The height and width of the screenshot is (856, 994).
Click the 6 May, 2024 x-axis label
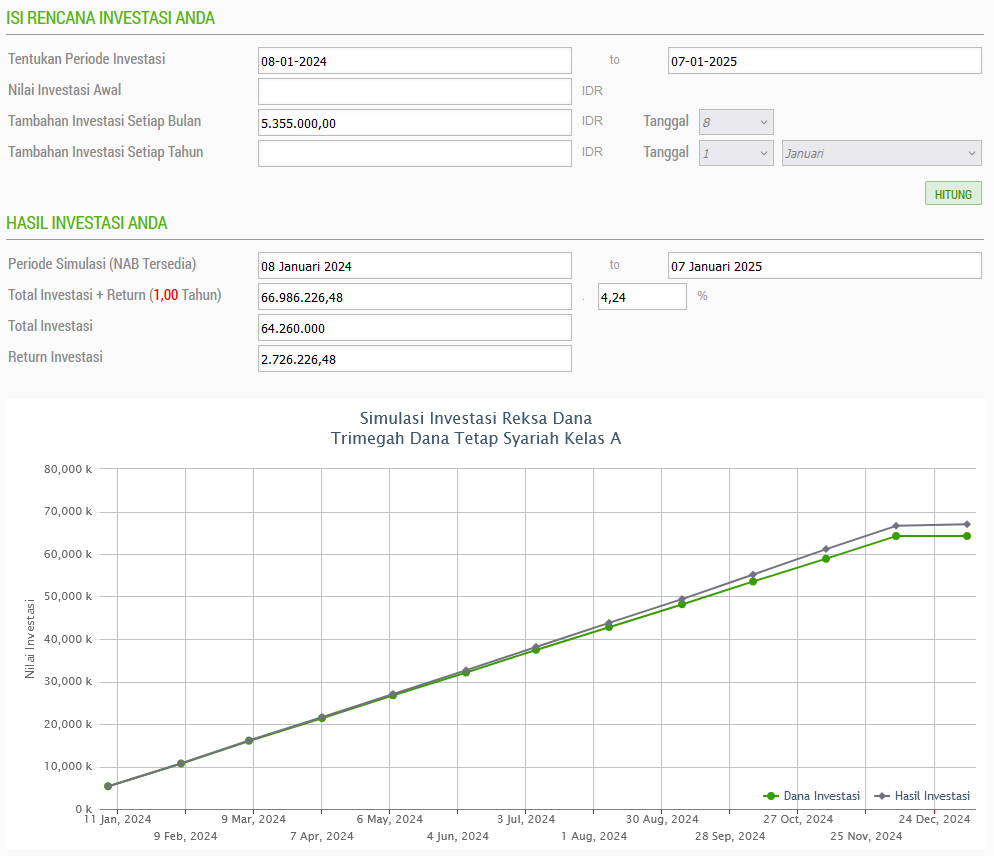click(x=389, y=819)
